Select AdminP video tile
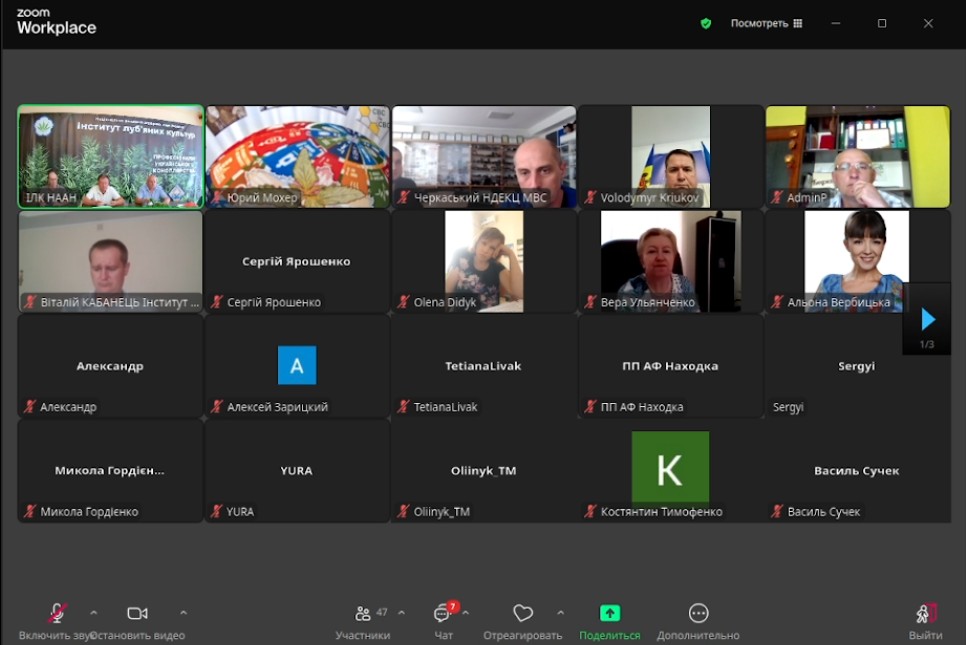Image resolution: width=966 pixels, height=645 pixels. point(858,156)
